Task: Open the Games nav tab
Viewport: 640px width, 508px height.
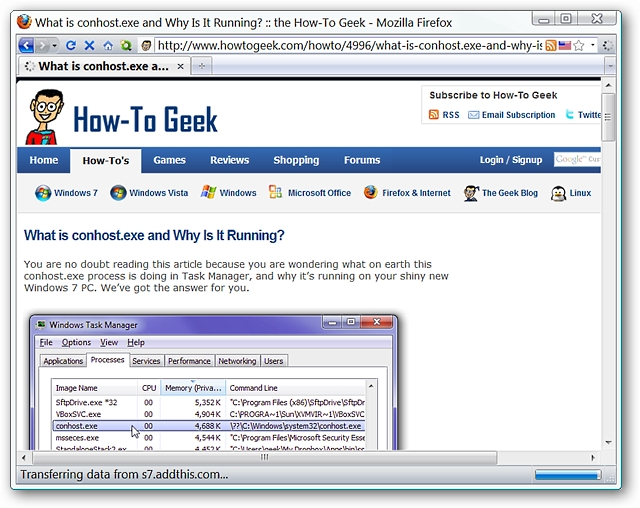Action: pyautogui.click(x=169, y=160)
